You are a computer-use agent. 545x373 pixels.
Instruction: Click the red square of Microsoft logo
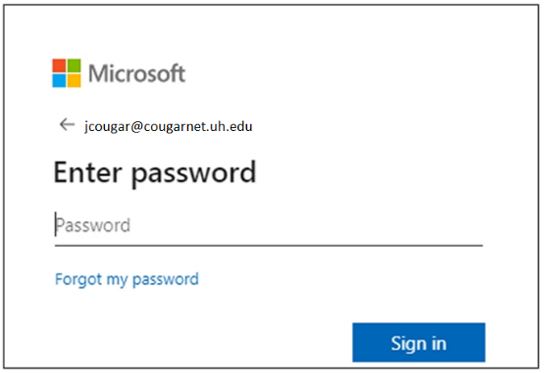click(59, 66)
